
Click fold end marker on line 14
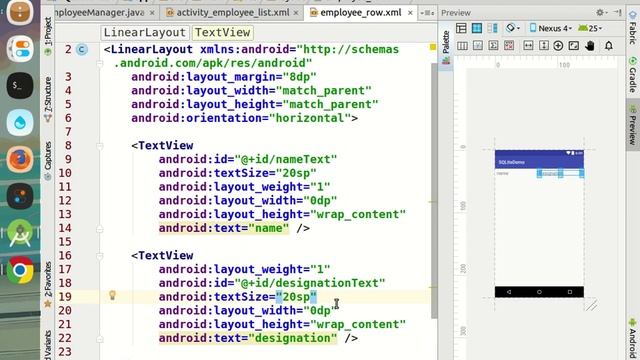(x=100, y=229)
